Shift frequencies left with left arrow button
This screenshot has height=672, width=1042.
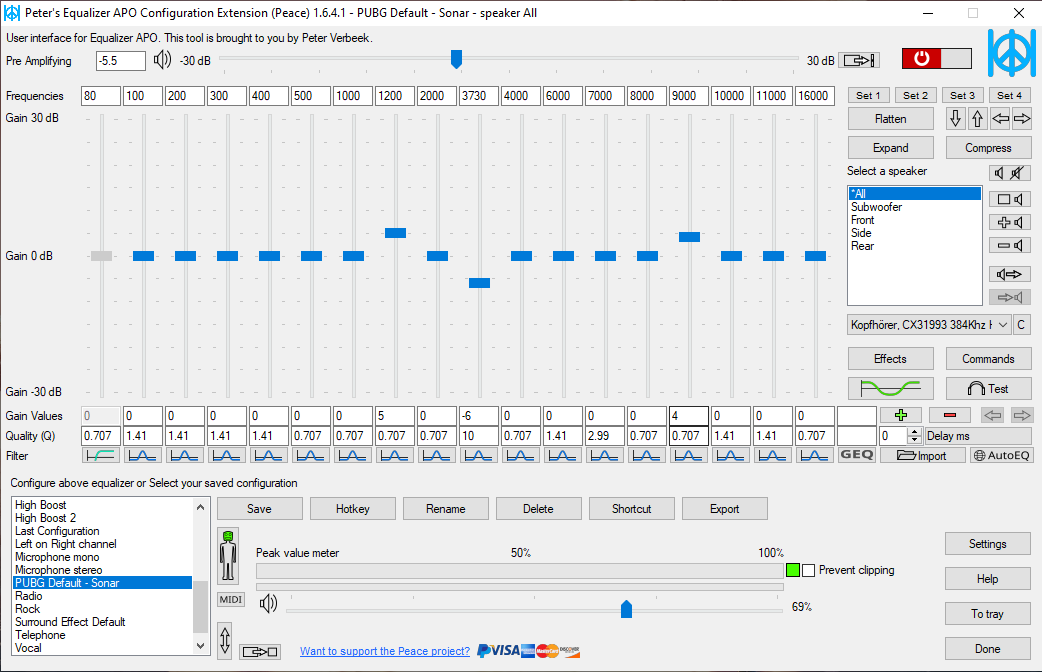click(1000, 119)
